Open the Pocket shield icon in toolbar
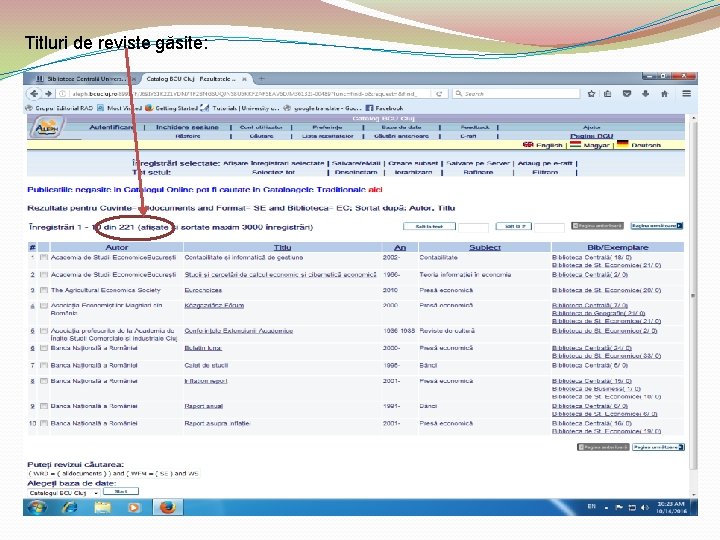Image resolution: width=720 pixels, height=540 pixels. tap(627, 94)
